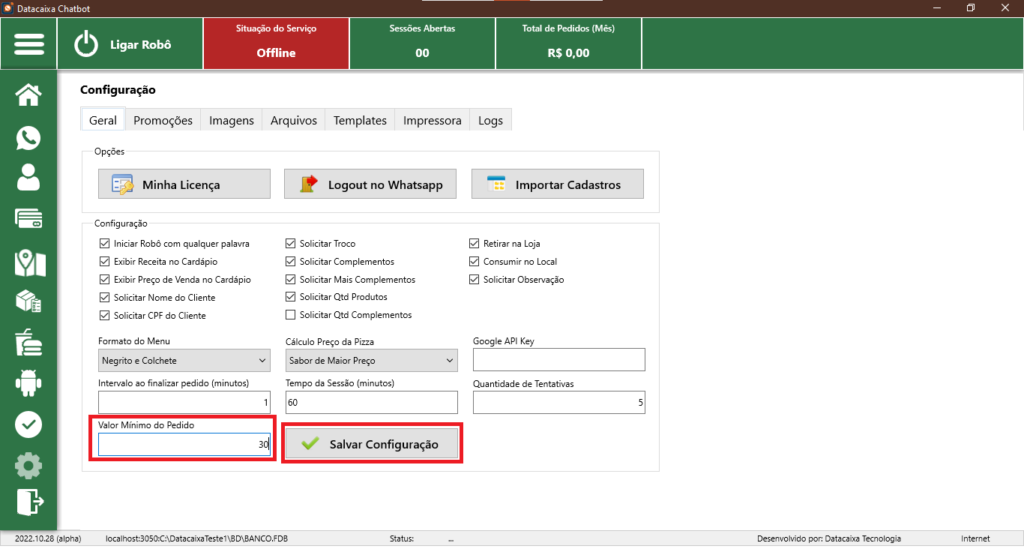Switch to the Promoções tab
The width and height of the screenshot is (1024, 549).
(x=163, y=120)
